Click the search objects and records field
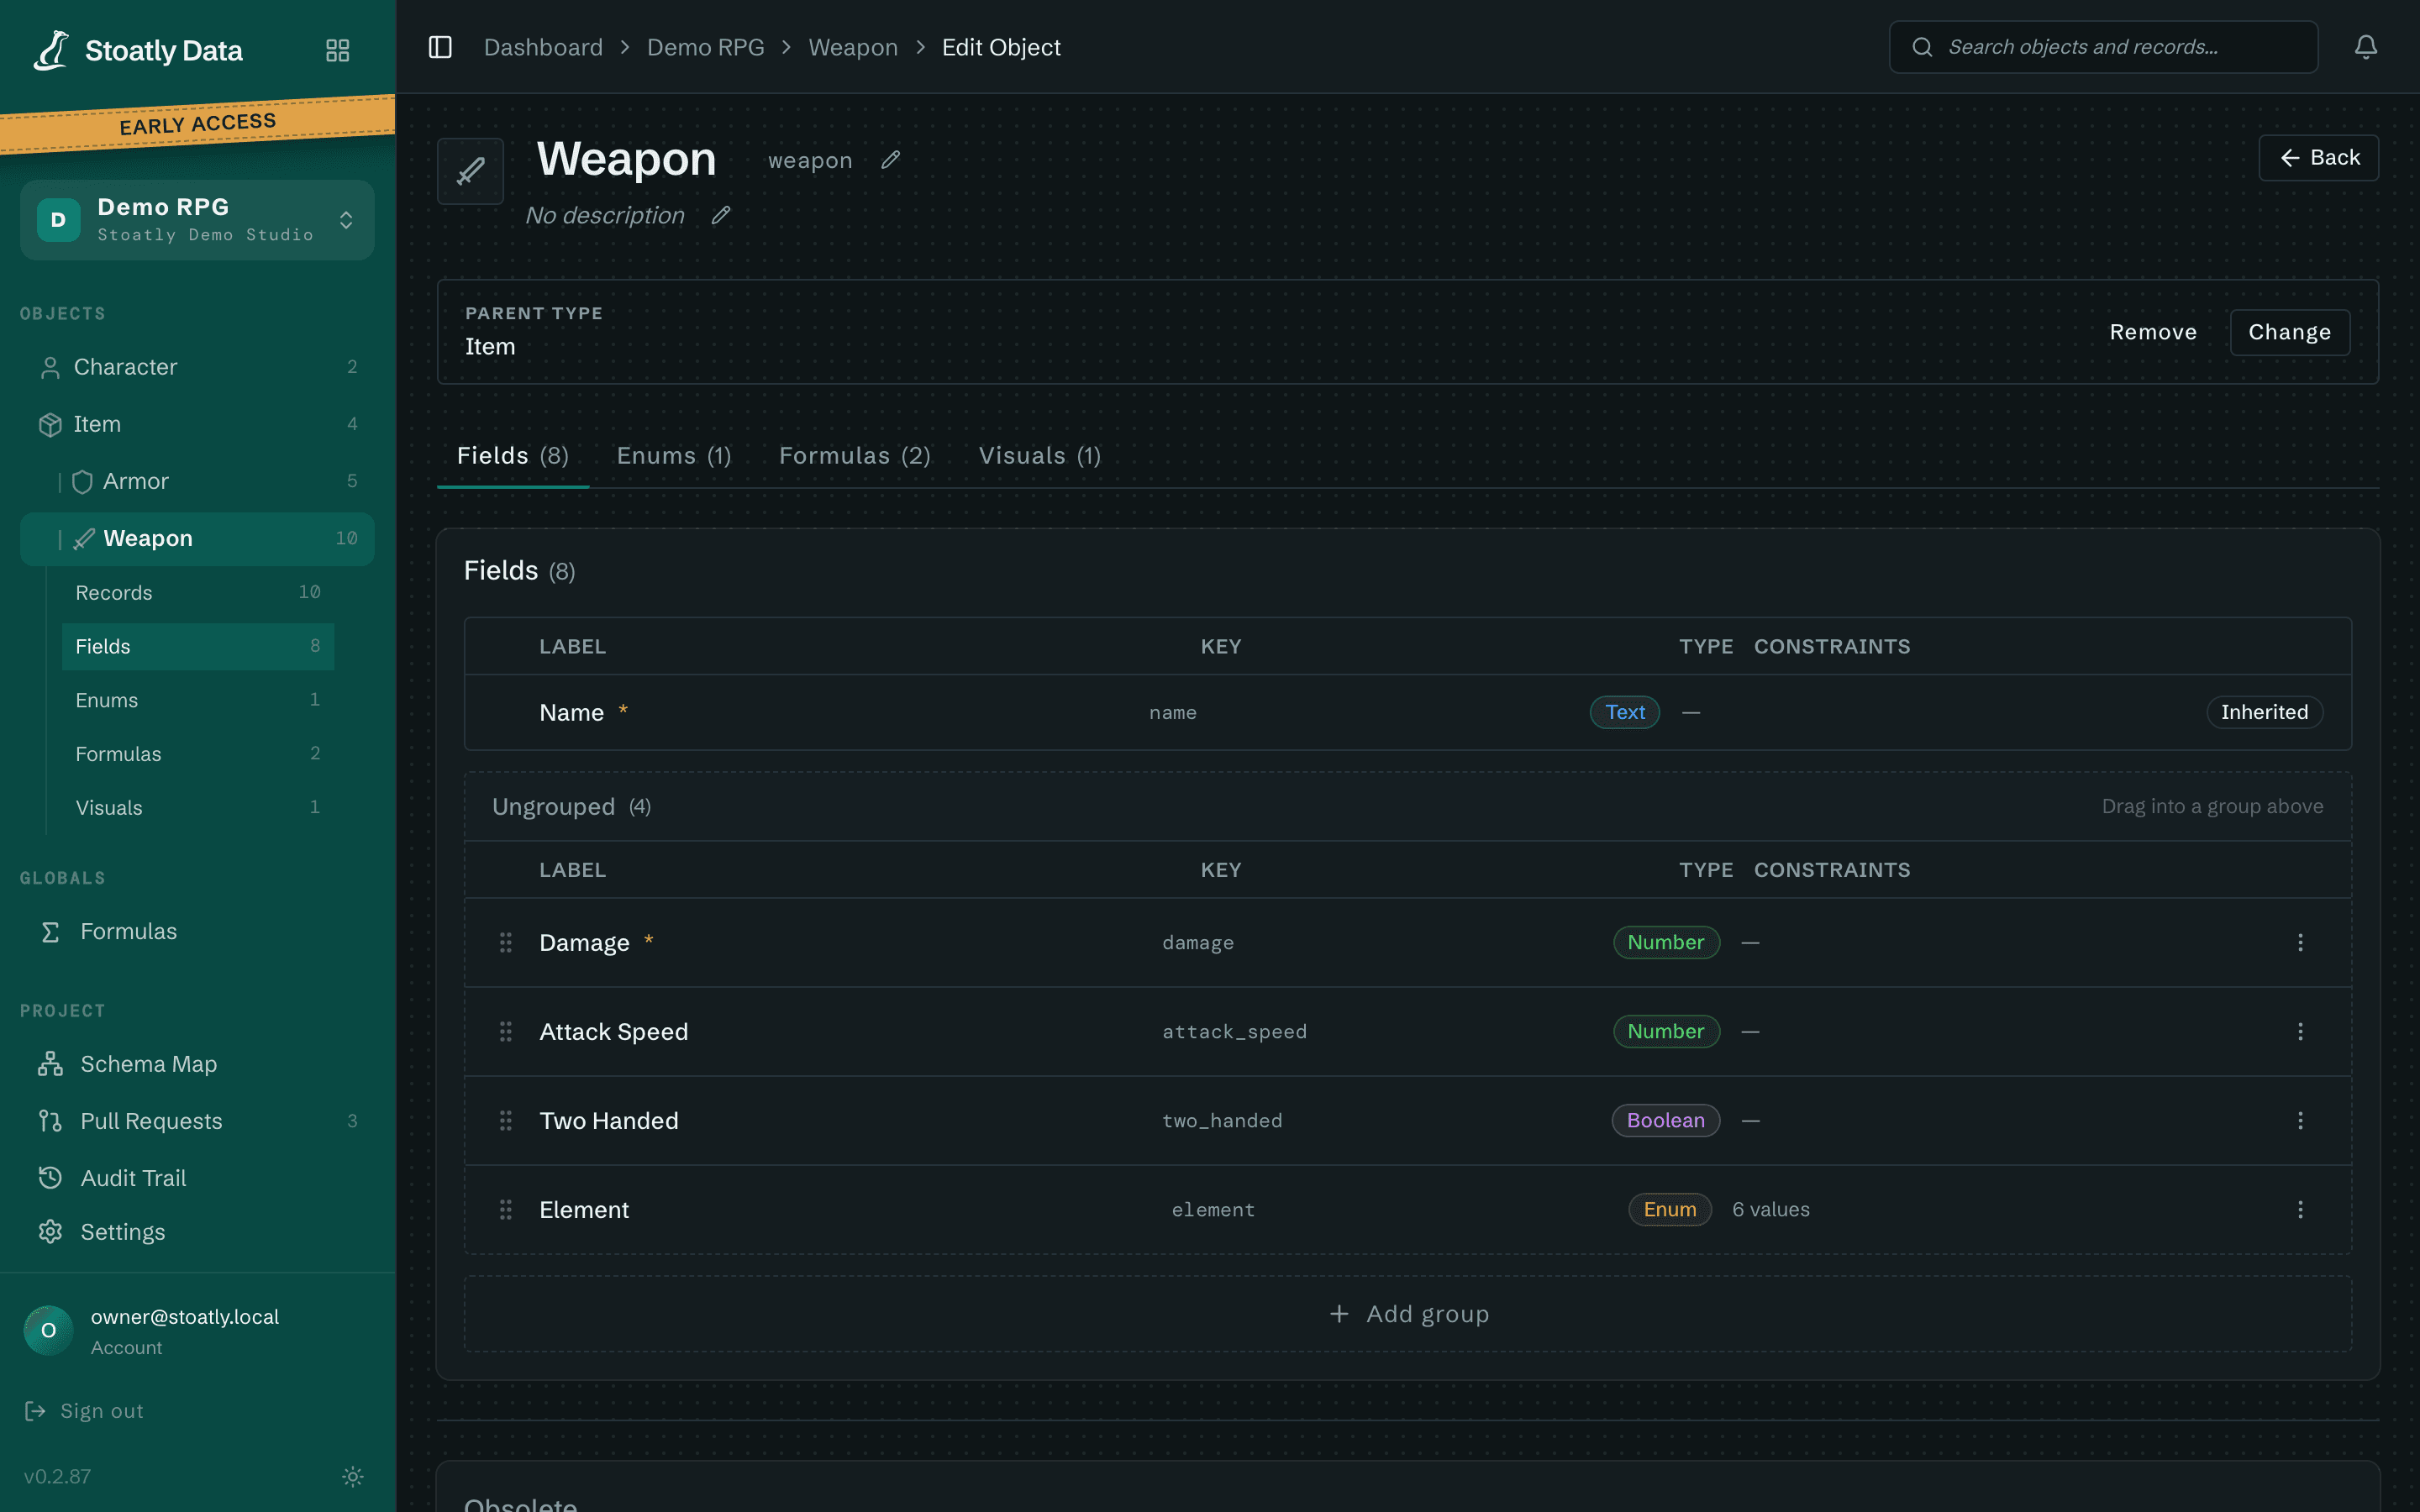2420x1512 pixels. (x=2103, y=47)
